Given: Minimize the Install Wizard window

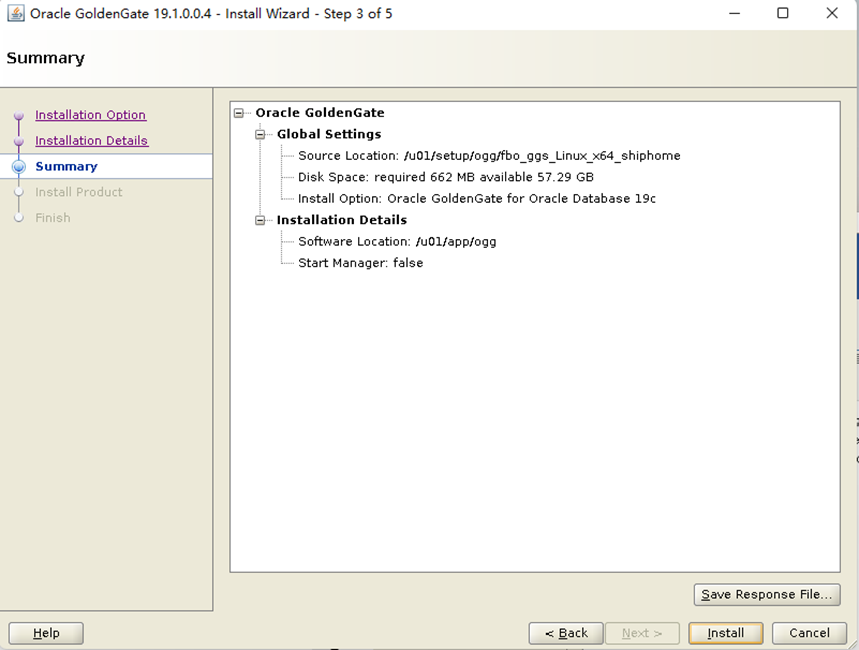Looking at the screenshot, I should [x=735, y=13].
